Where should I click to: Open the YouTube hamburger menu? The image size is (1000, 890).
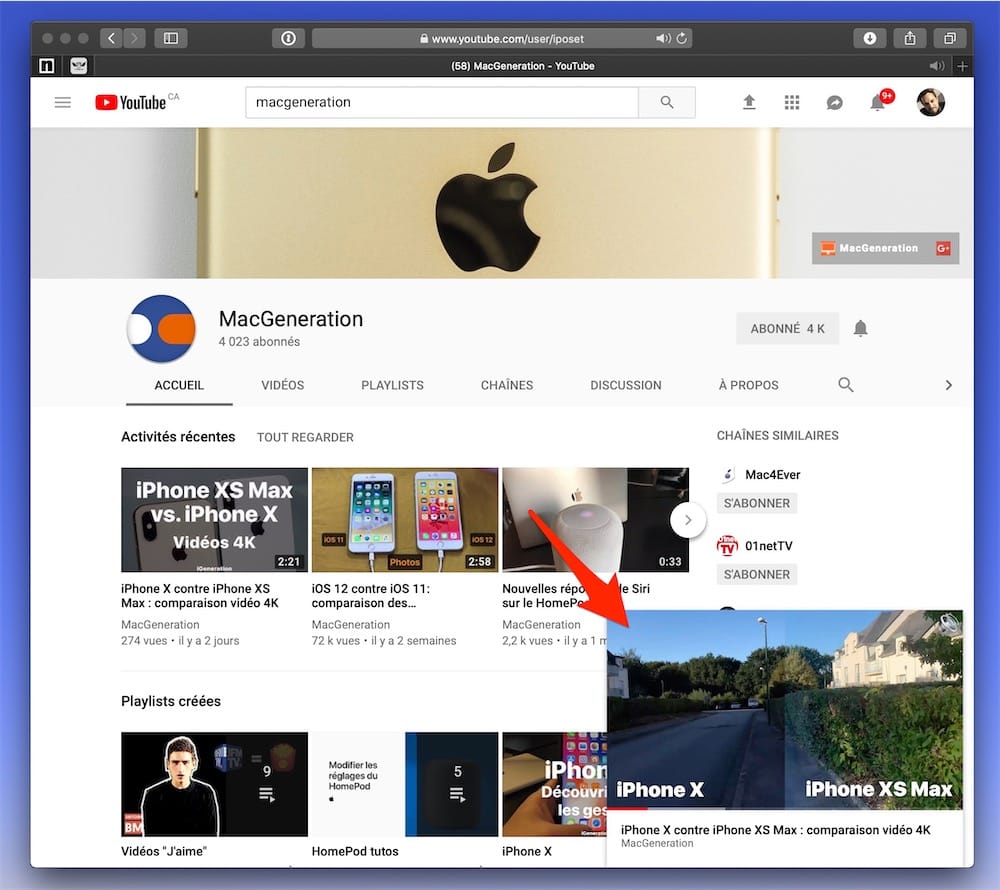click(62, 102)
